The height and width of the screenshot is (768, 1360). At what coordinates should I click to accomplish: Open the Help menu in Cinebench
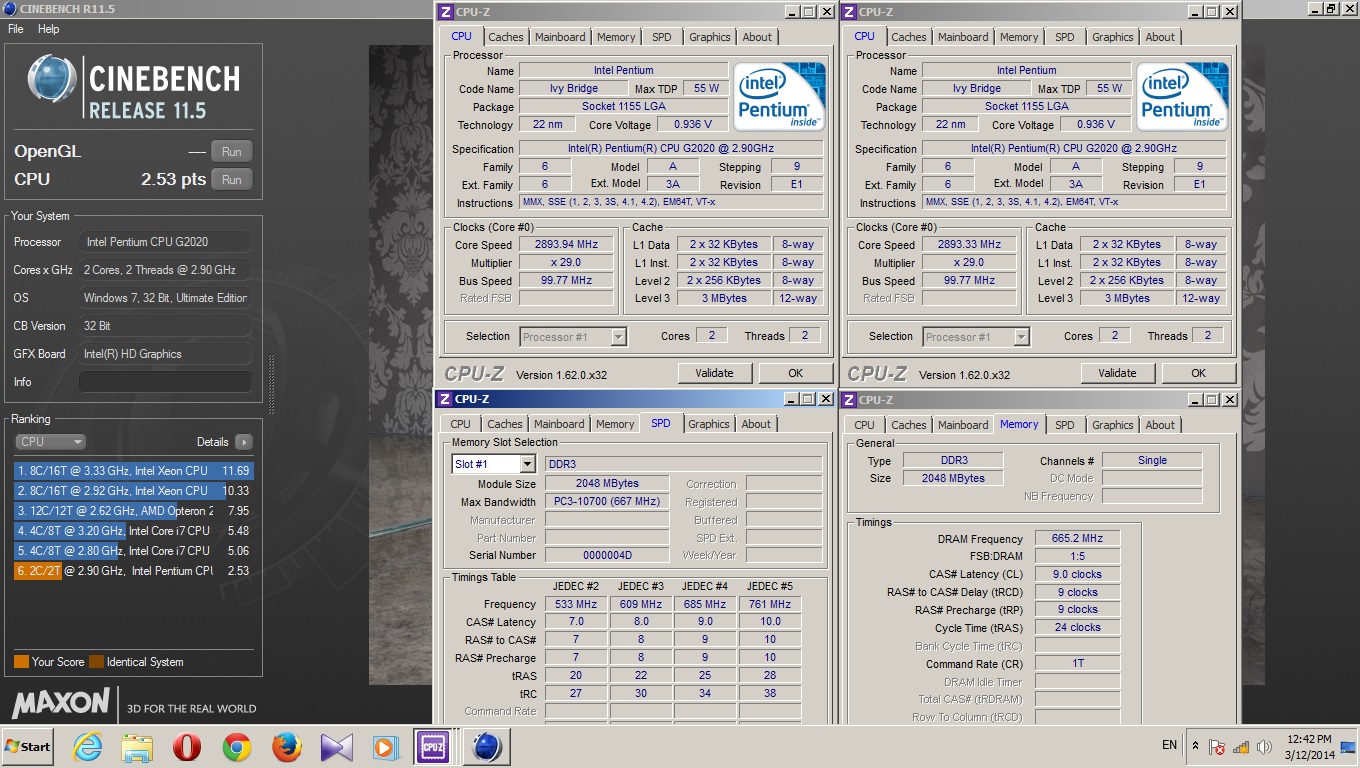tap(49, 29)
